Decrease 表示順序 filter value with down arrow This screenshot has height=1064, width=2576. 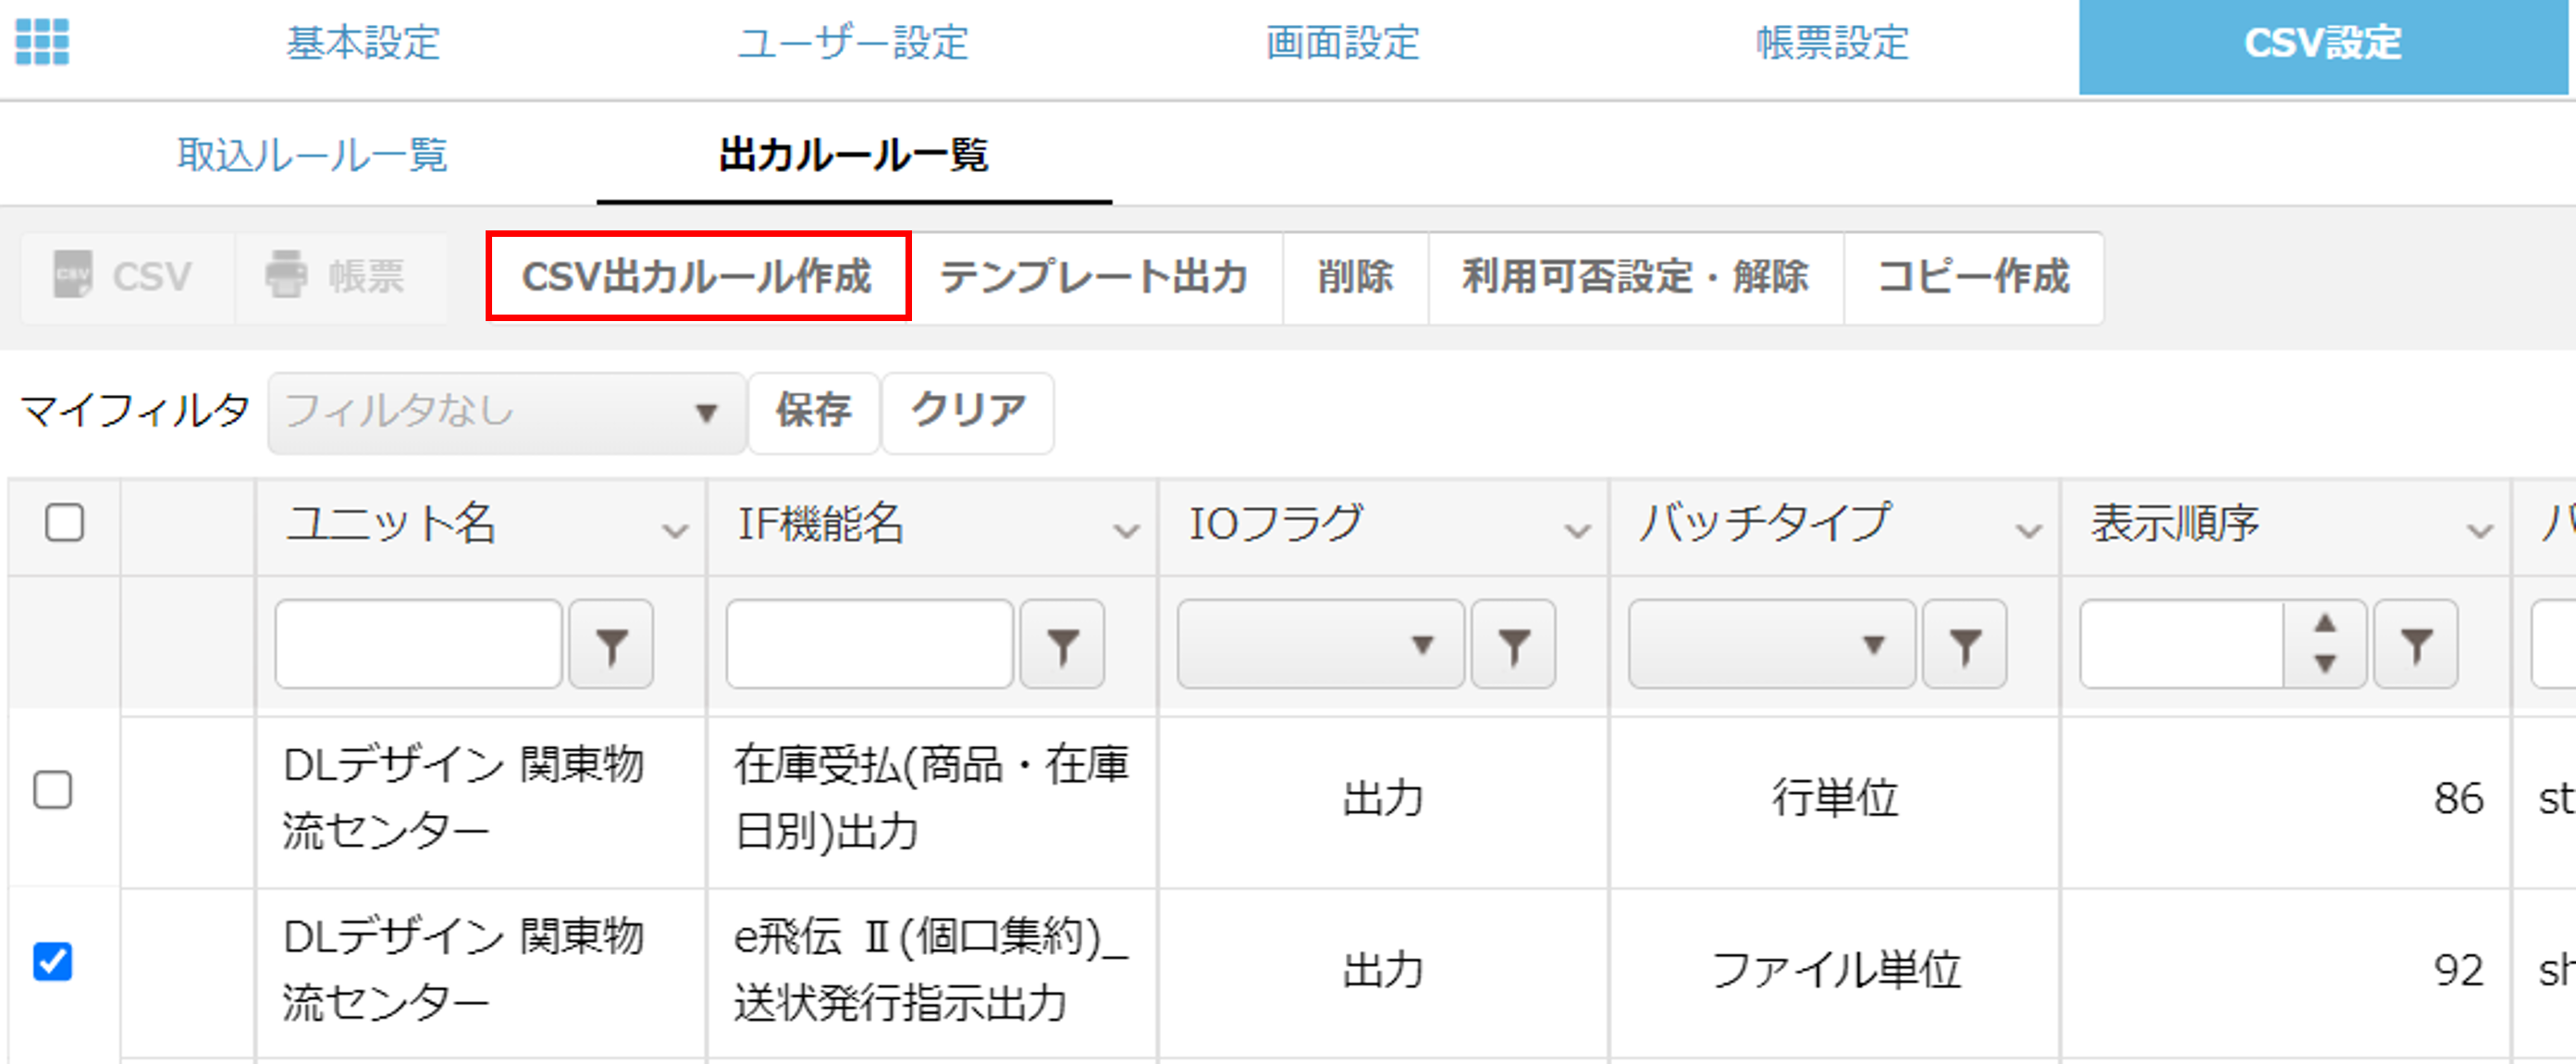tap(2325, 664)
